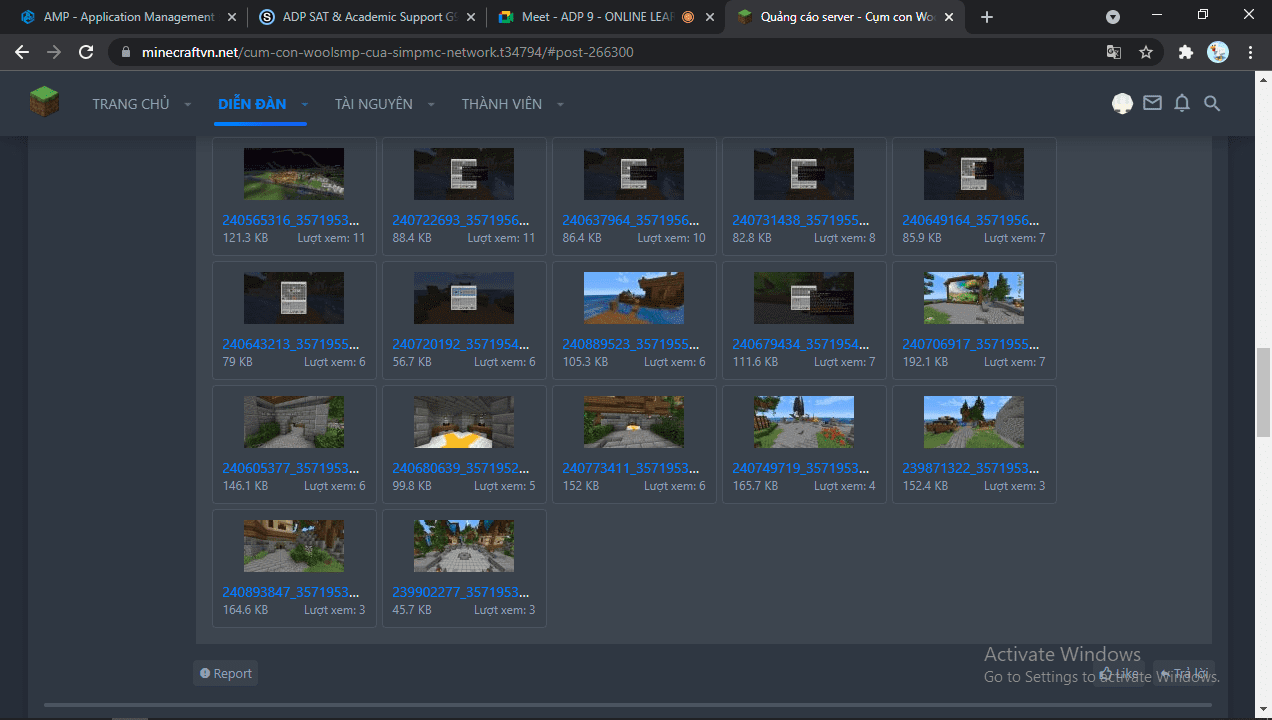Click the search magnifier icon

(x=1212, y=103)
